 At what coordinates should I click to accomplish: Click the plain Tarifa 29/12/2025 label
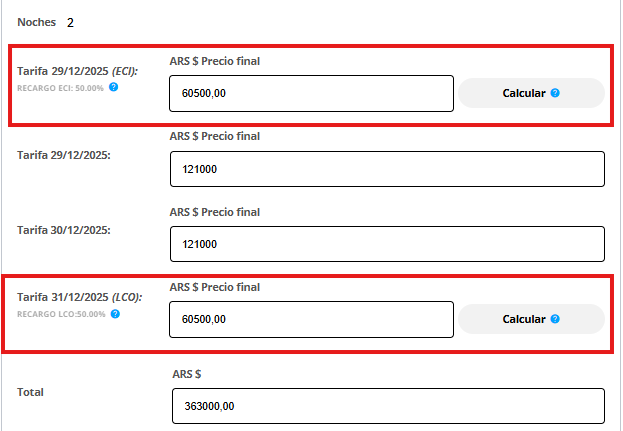pos(63,155)
